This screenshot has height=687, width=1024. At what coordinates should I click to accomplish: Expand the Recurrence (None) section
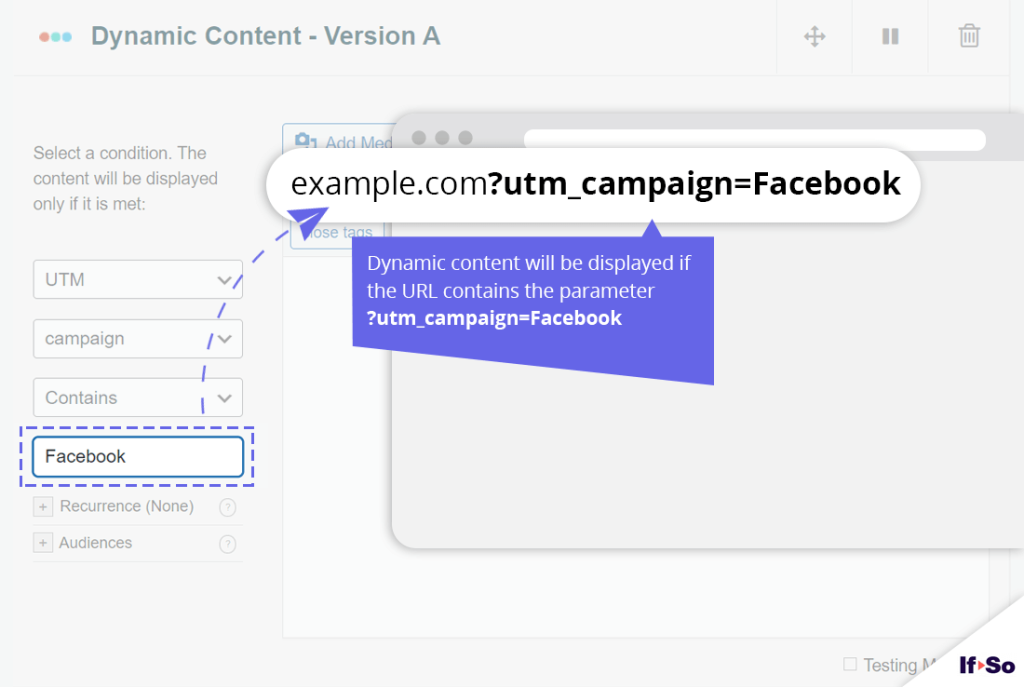[43, 506]
